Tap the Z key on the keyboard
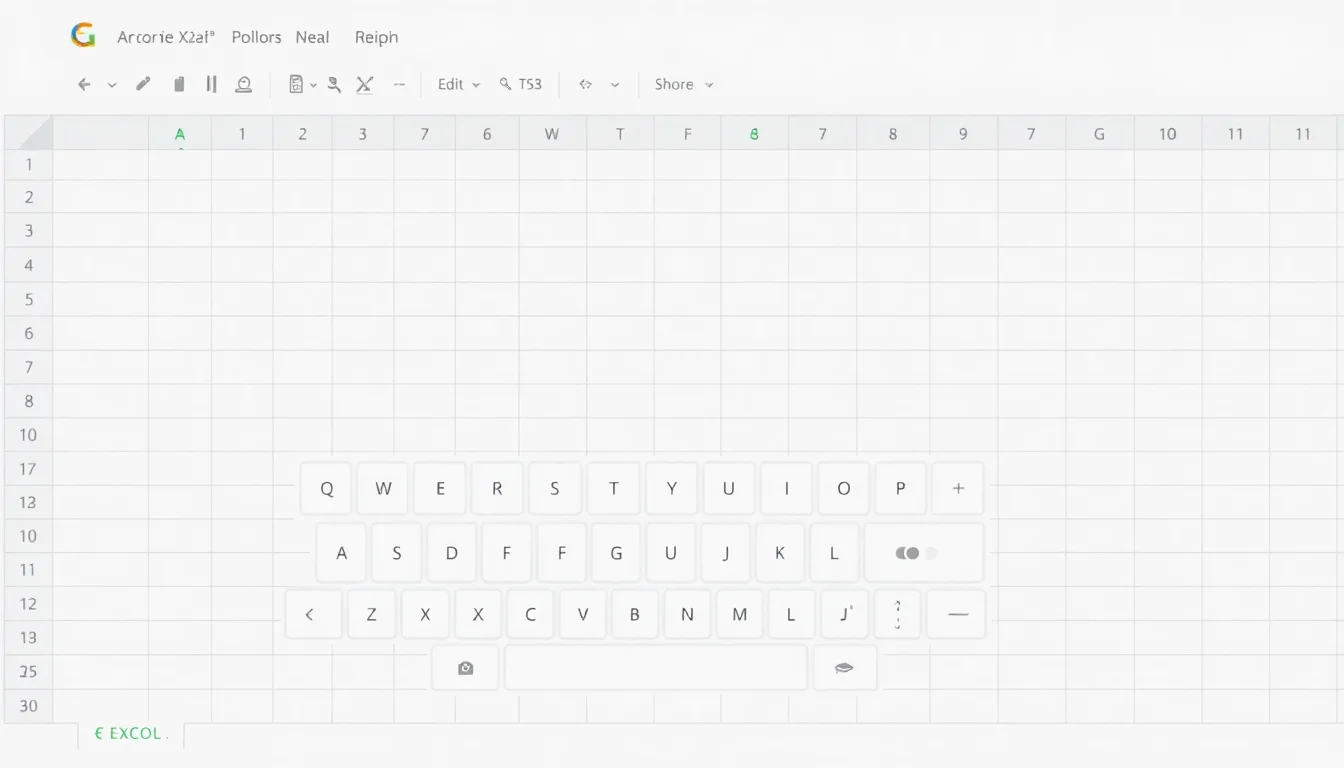Screen dimensions: 1344x768 pyautogui.click(x=371, y=615)
